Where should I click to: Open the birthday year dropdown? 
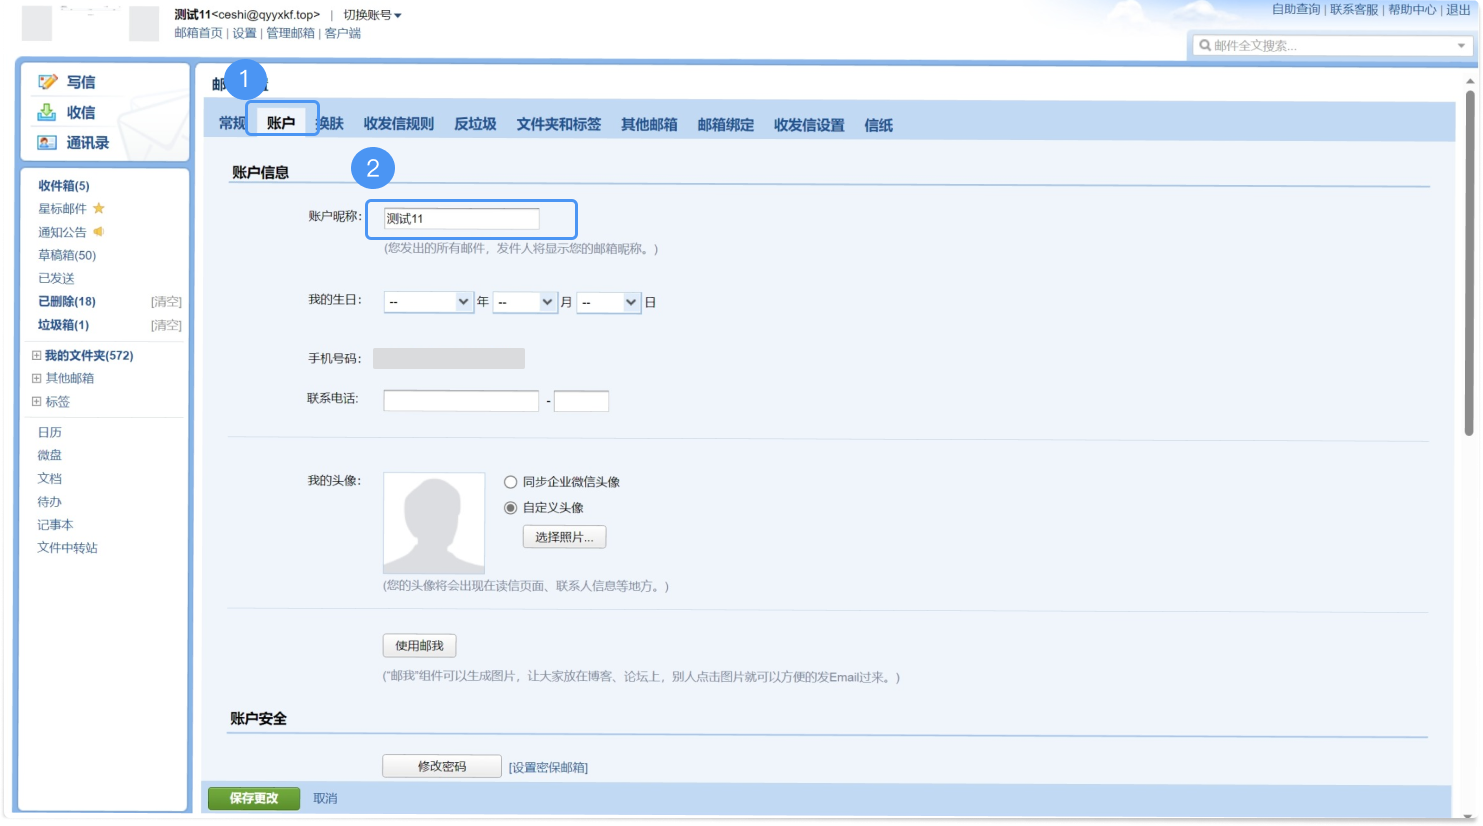(429, 302)
